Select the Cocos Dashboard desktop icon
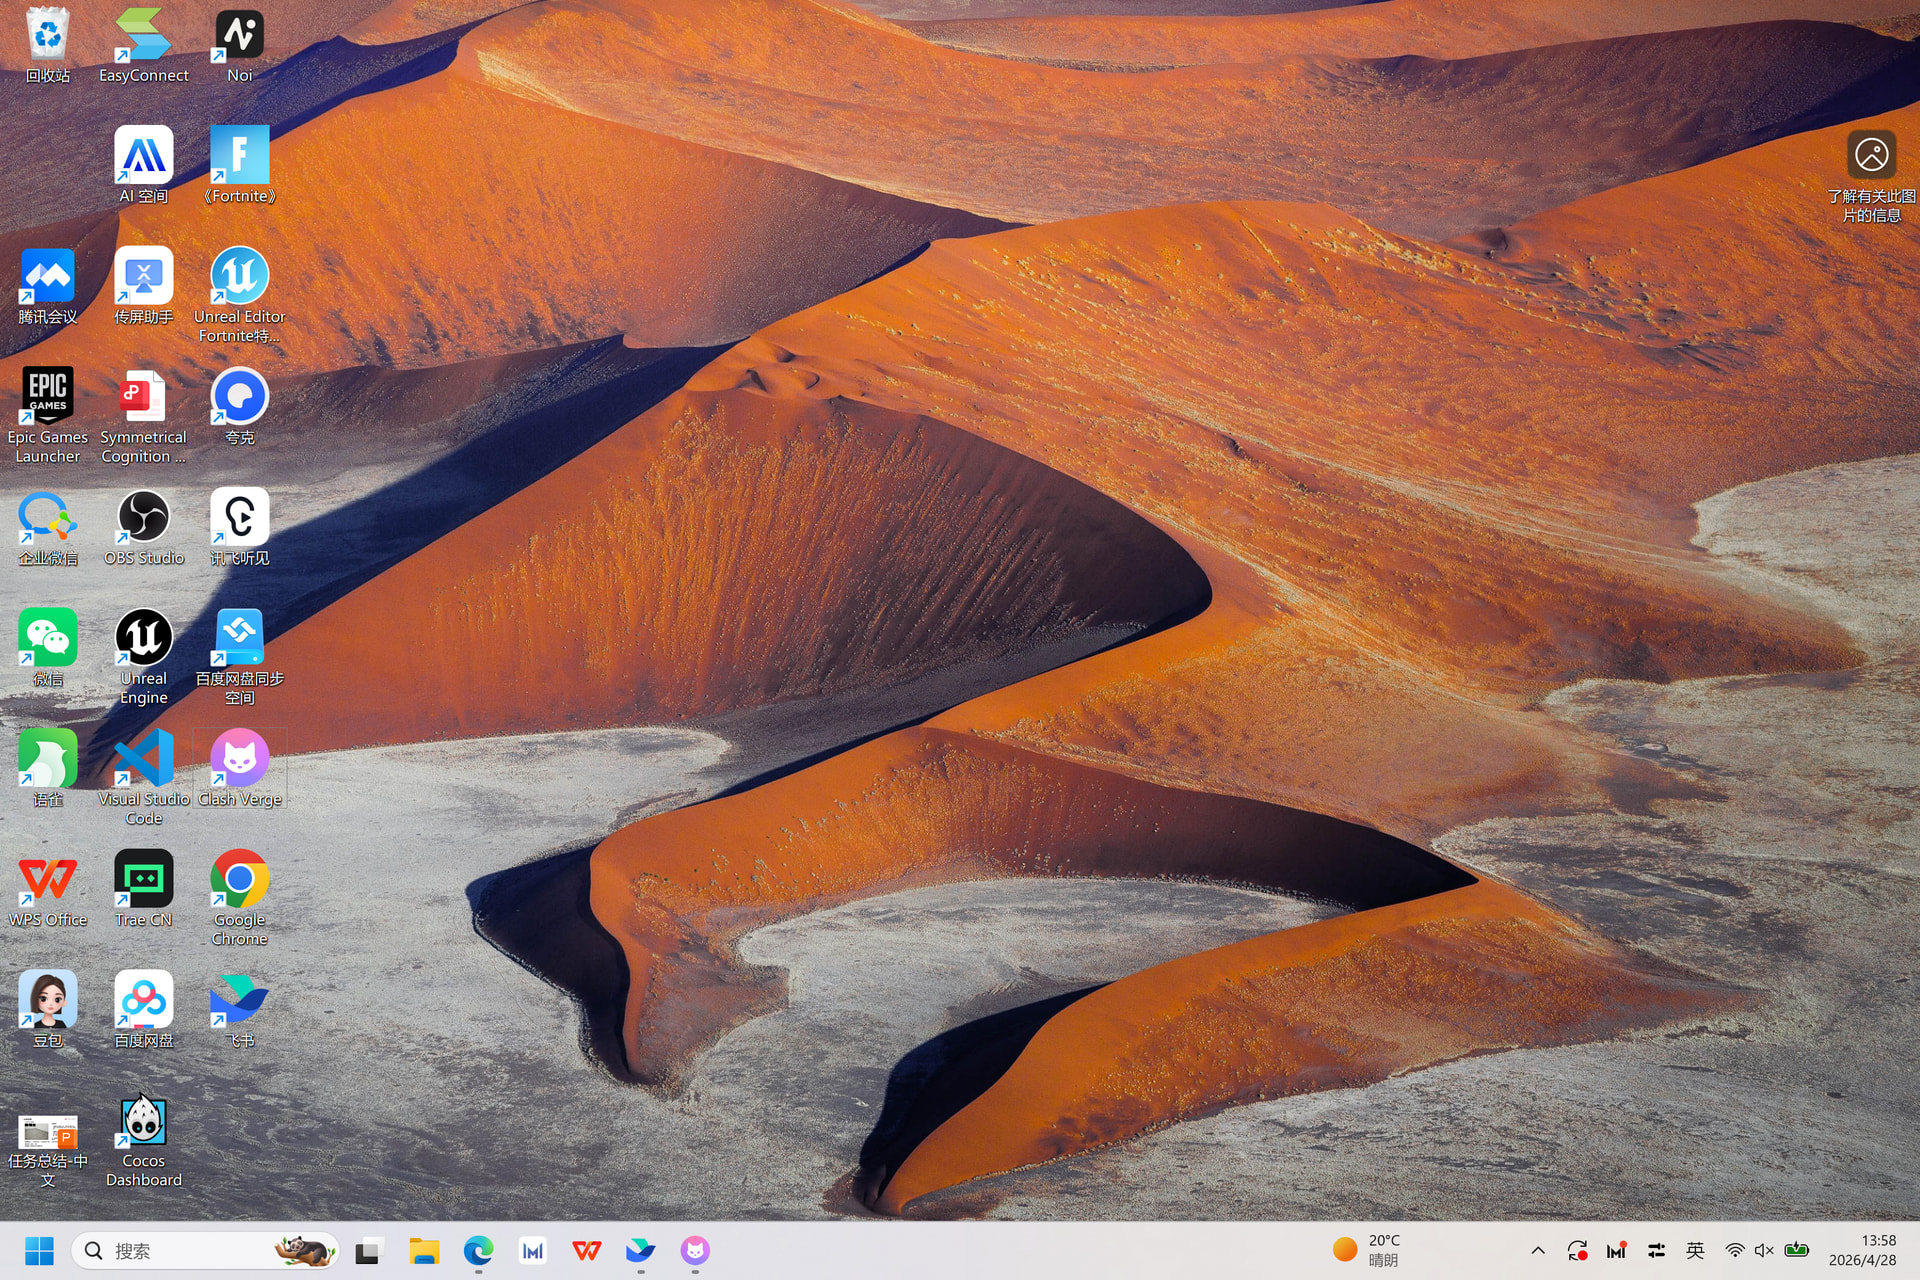Viewport: 1920px width, 1280px height. (x=144, y=1139)
